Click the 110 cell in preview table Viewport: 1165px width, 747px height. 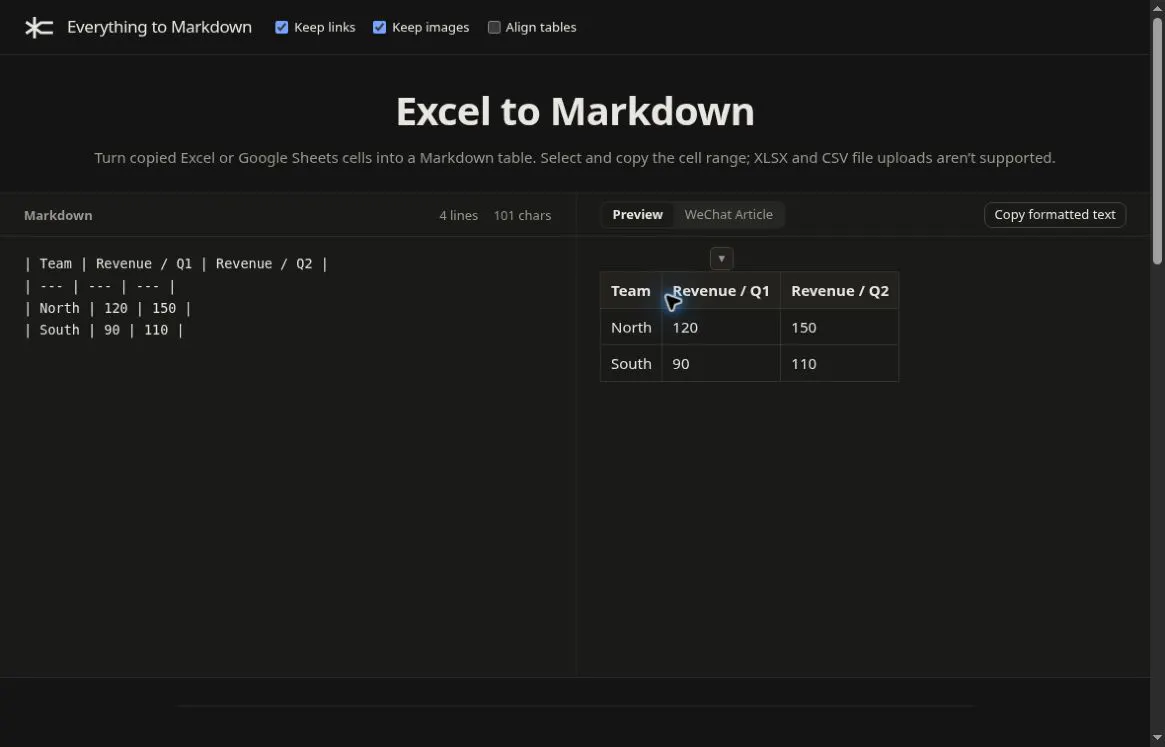(x=840, y=363)
